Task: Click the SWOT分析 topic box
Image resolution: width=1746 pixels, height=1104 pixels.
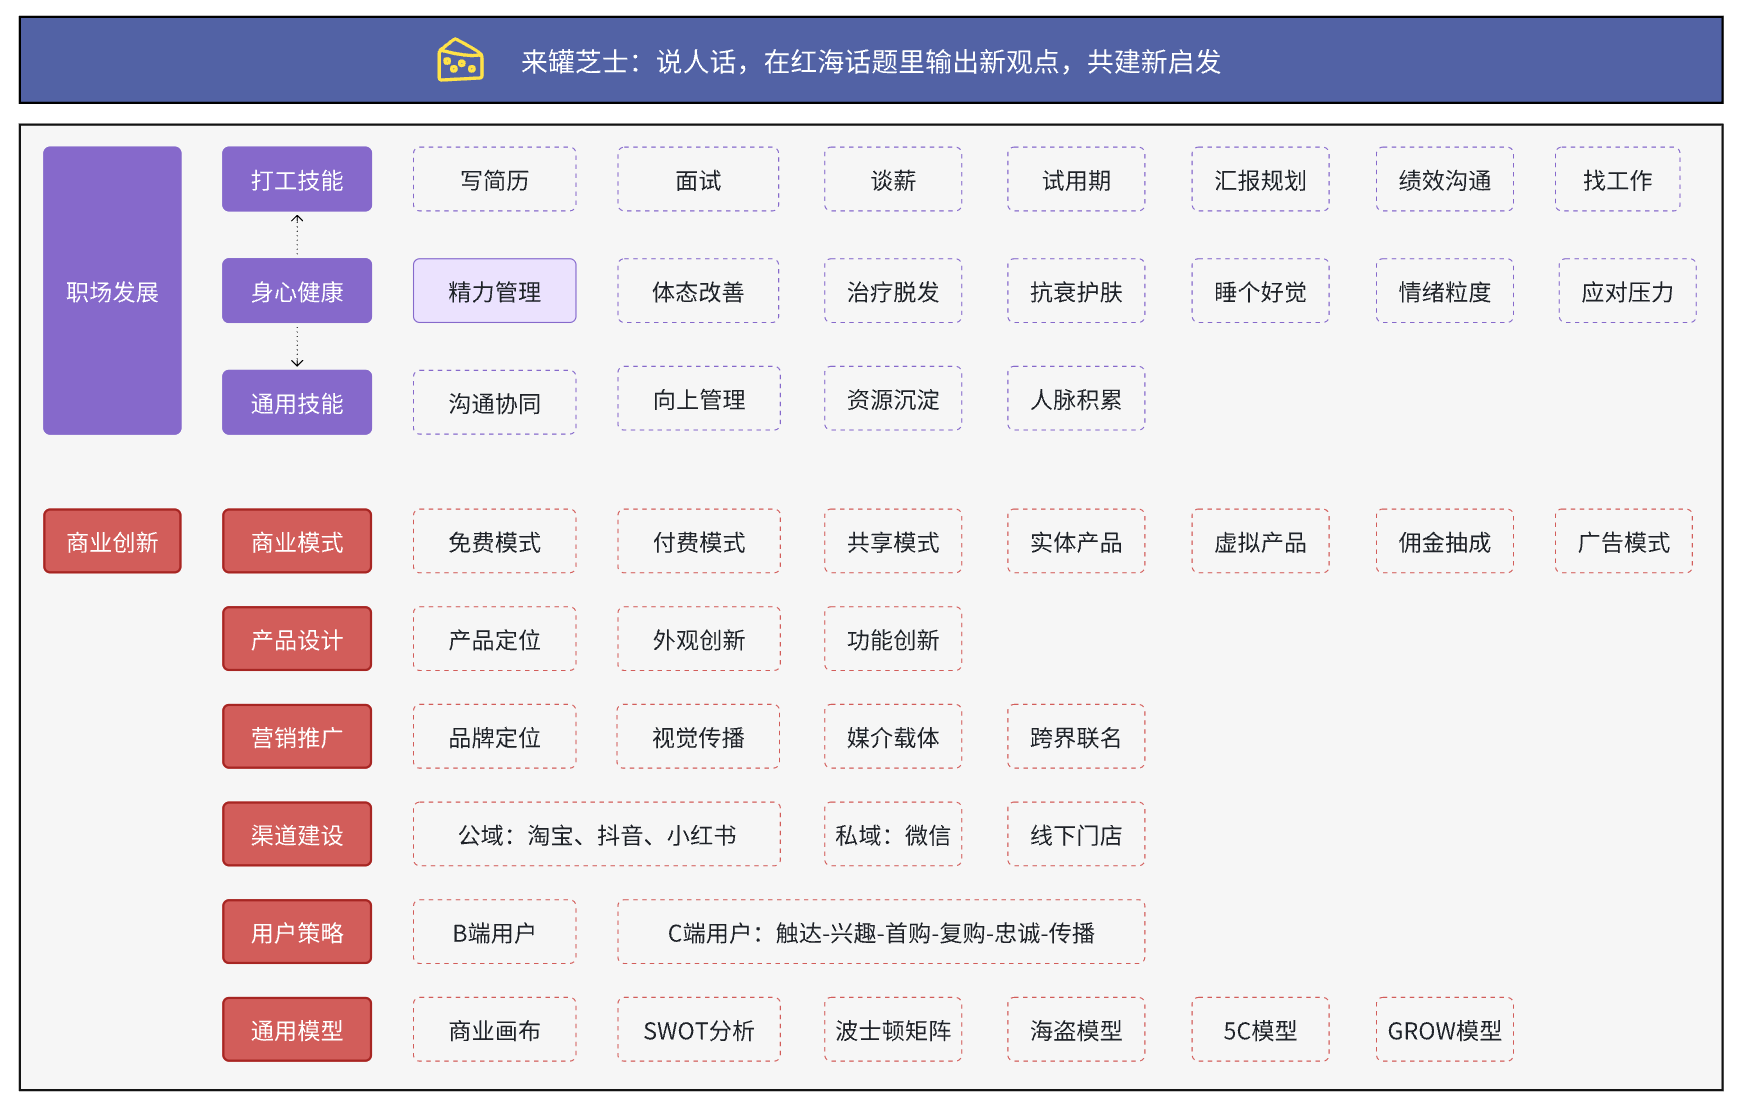Action: point(699,1030)
